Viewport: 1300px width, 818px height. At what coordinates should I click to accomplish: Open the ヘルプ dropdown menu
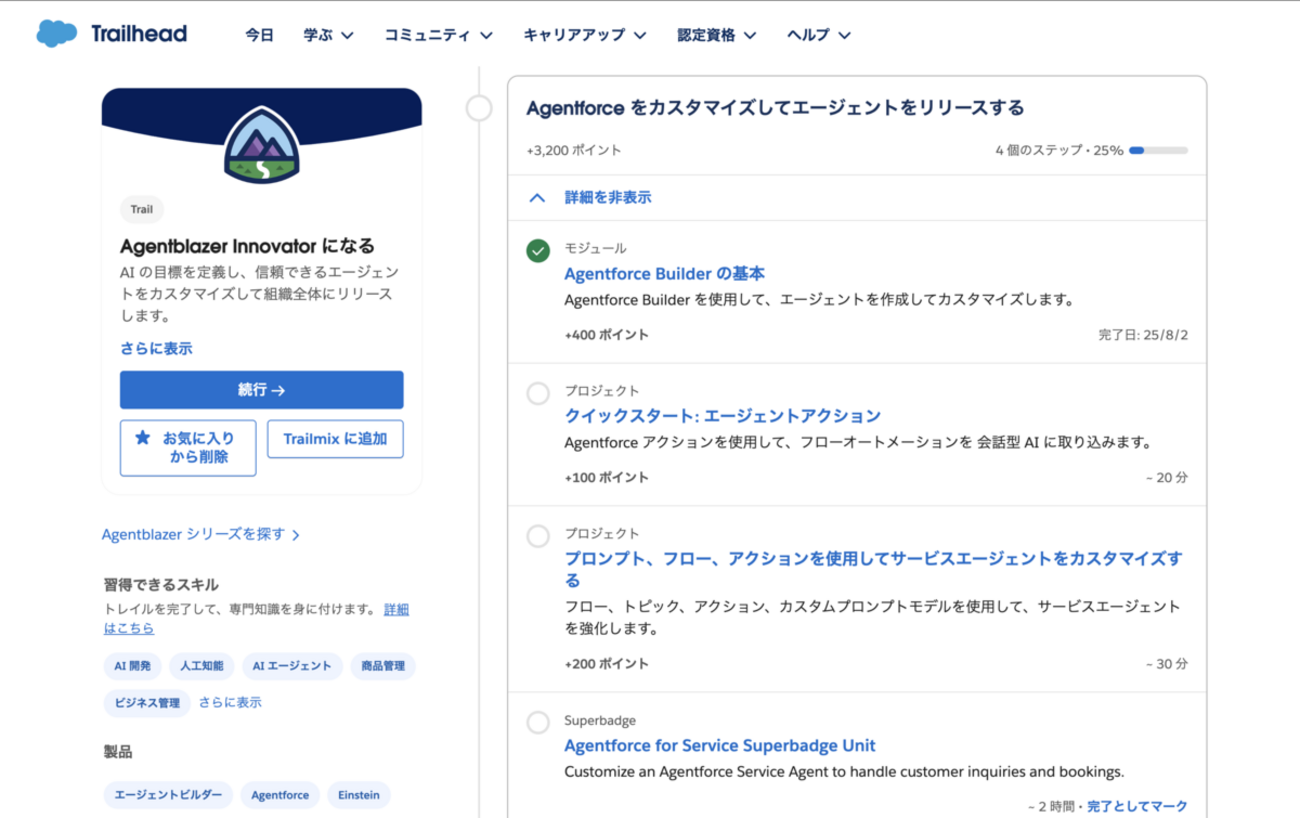[x=819, y=35]
